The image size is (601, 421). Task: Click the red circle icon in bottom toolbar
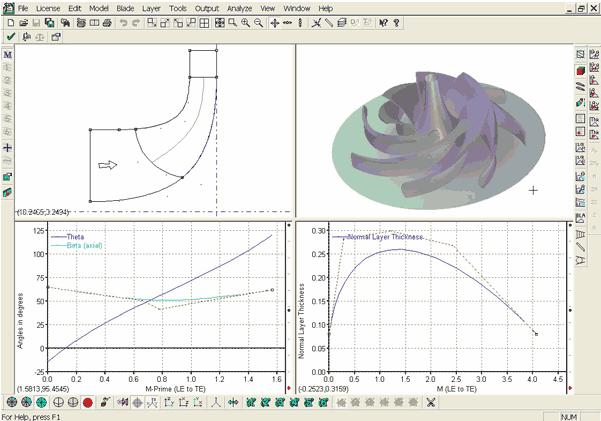coord(88,403)
